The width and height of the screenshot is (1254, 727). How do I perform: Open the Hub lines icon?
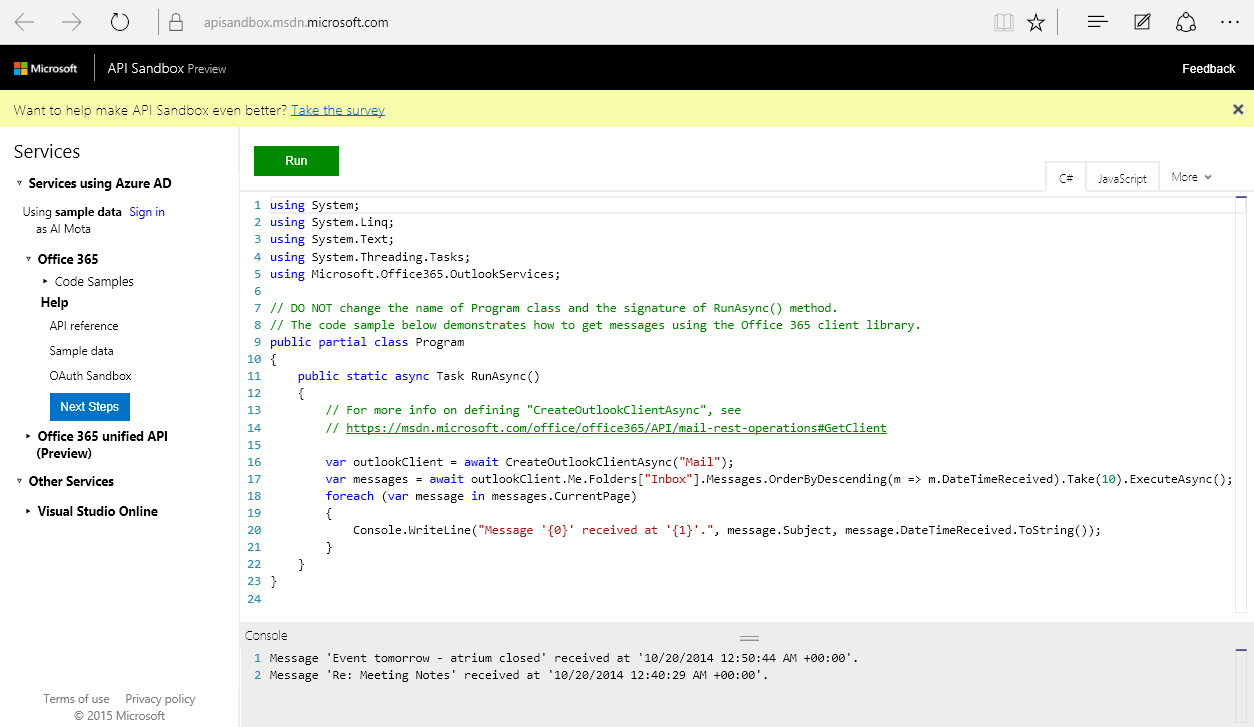pyautogui.click(x=1097, y=22)
